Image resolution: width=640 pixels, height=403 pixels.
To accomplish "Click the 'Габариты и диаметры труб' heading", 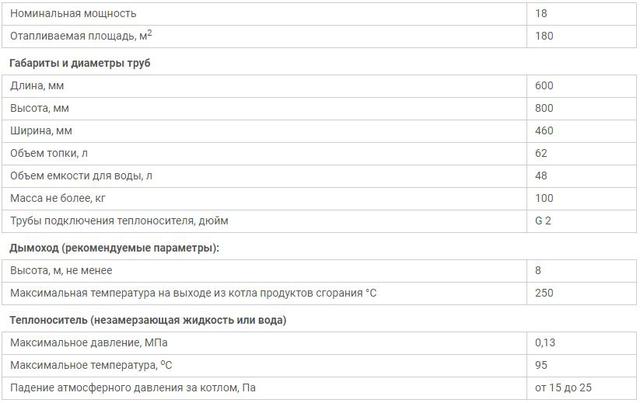I will point(80,63).
